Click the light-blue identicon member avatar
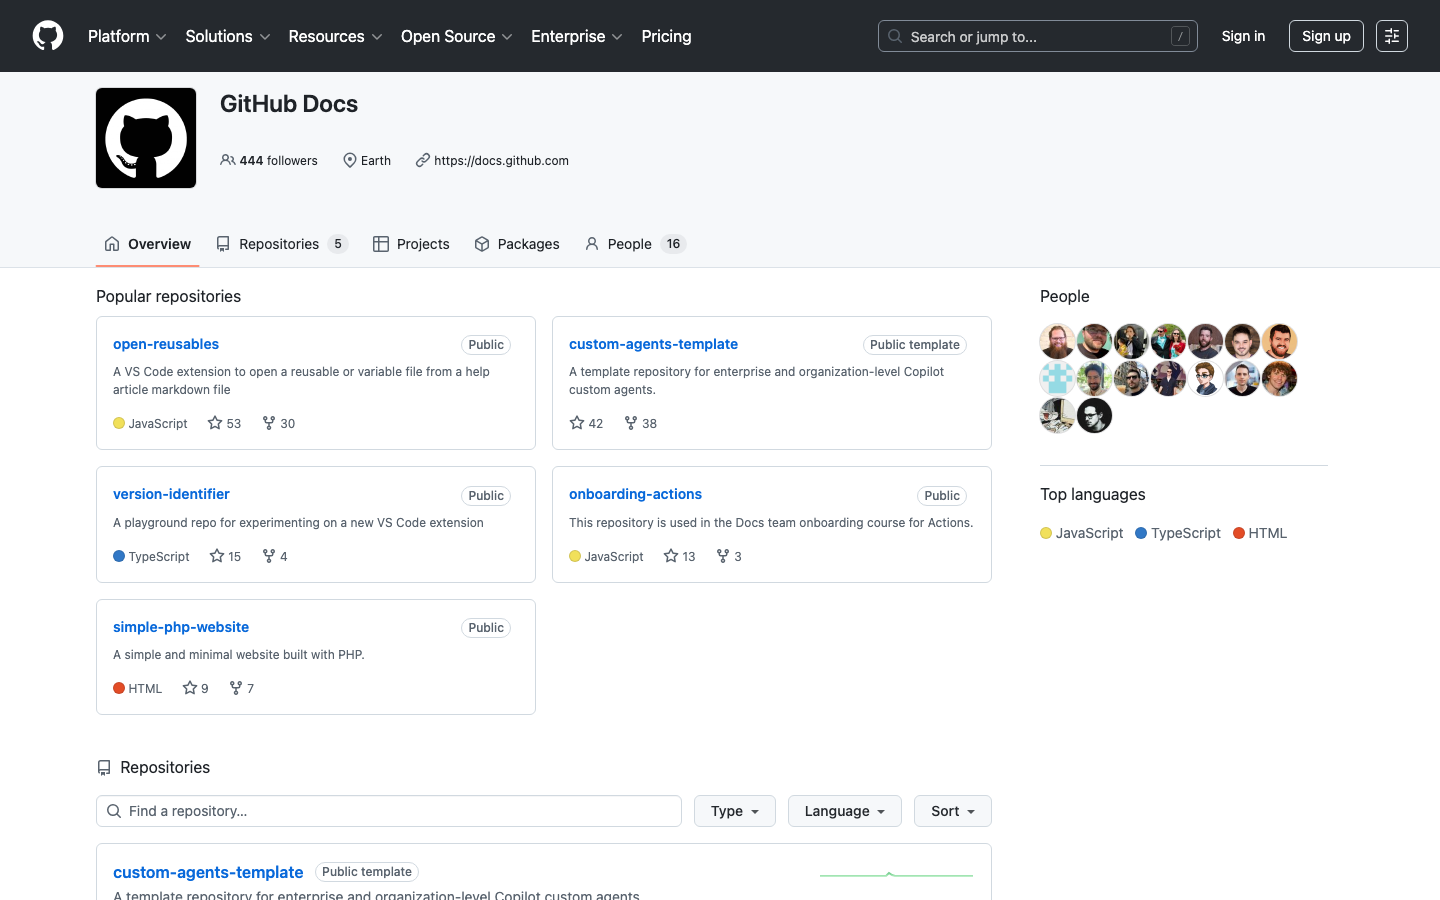 [x=1057, y=378]
